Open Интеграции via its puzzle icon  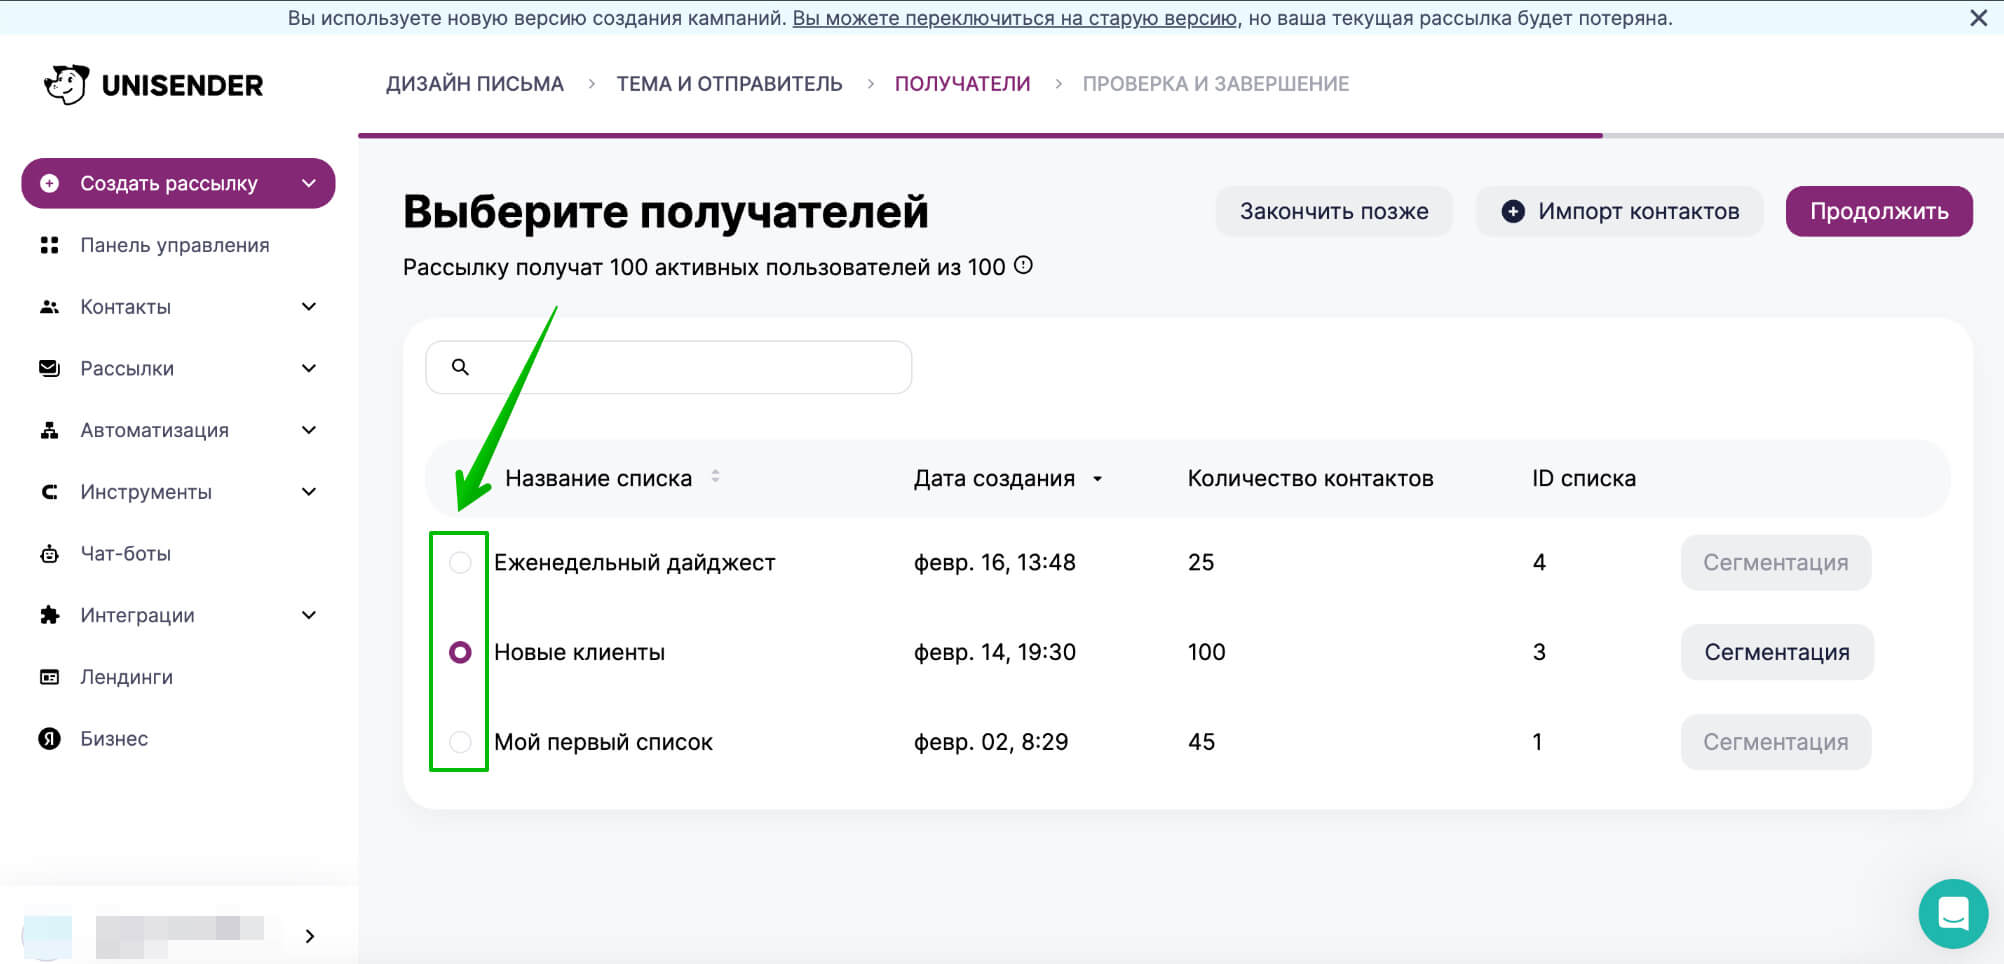(49, 615)
